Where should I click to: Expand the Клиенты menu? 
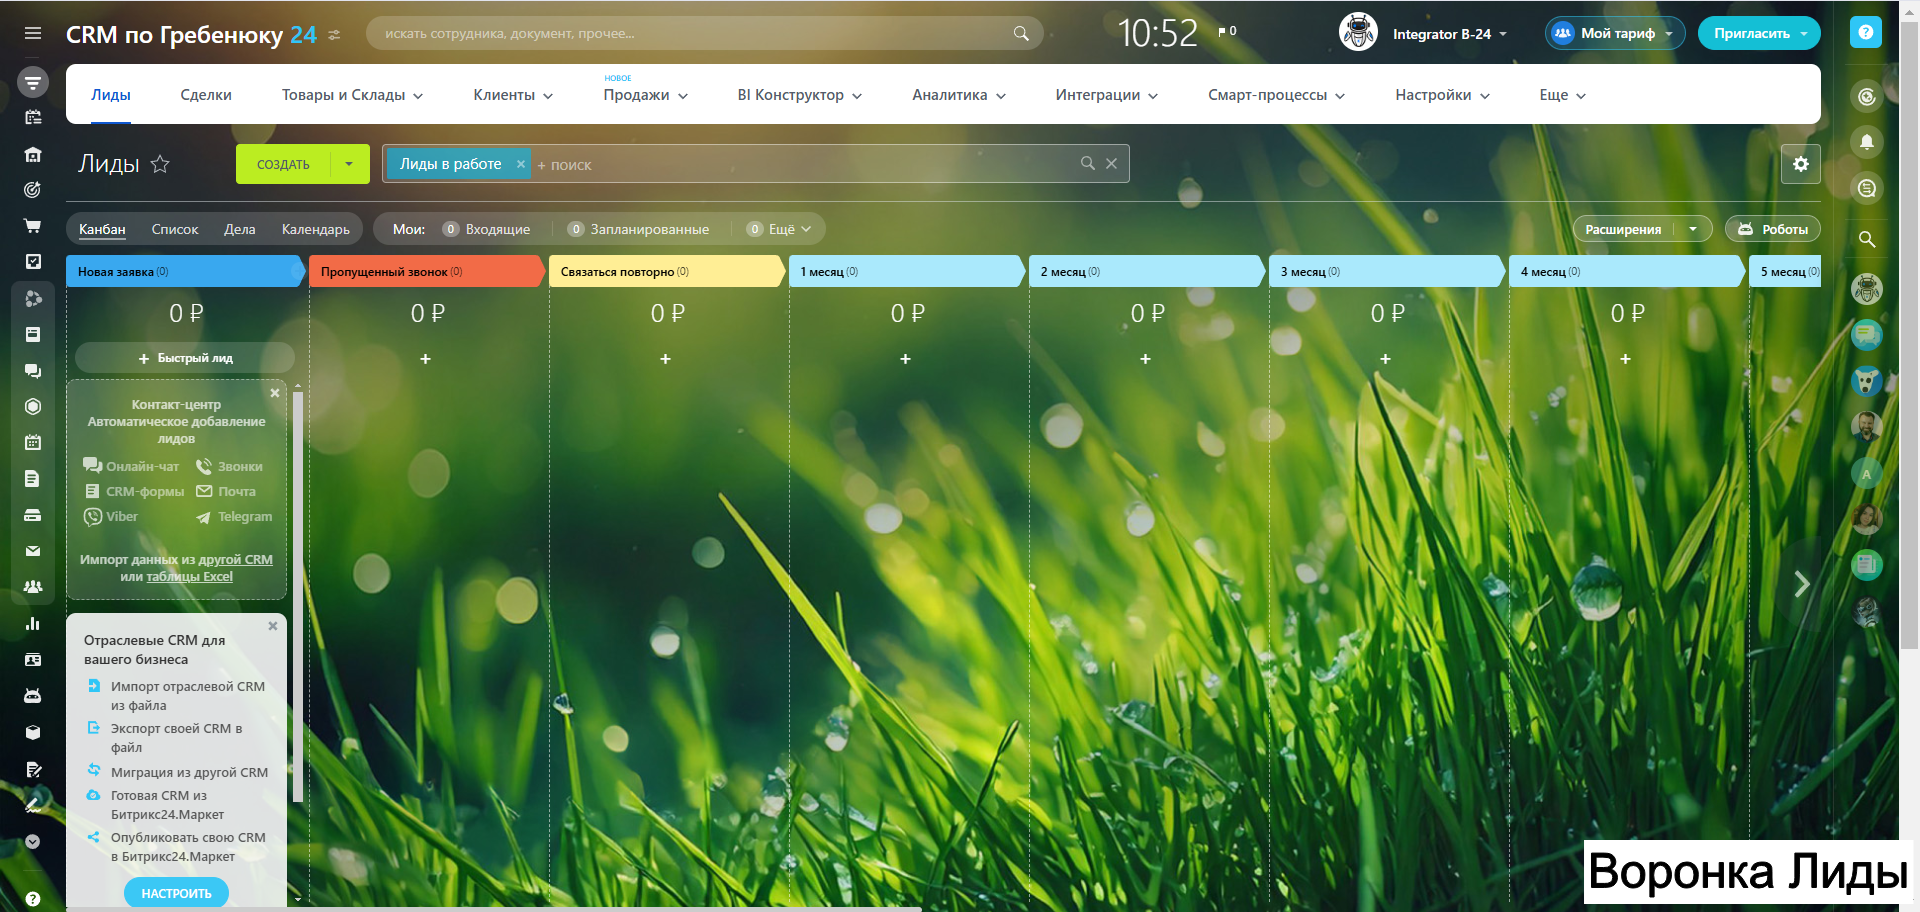513,95
